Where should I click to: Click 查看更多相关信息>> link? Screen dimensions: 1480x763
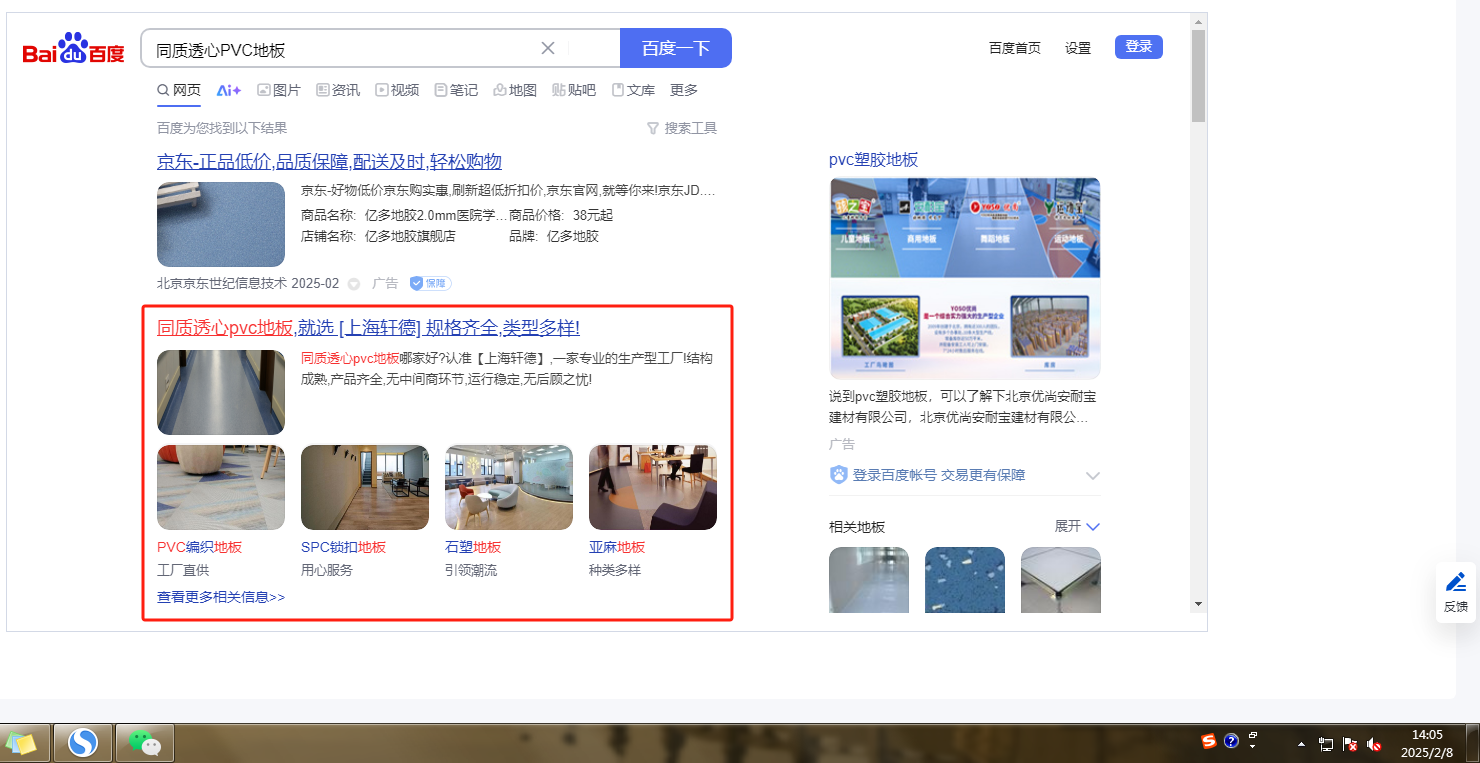[x=221, y=597]
